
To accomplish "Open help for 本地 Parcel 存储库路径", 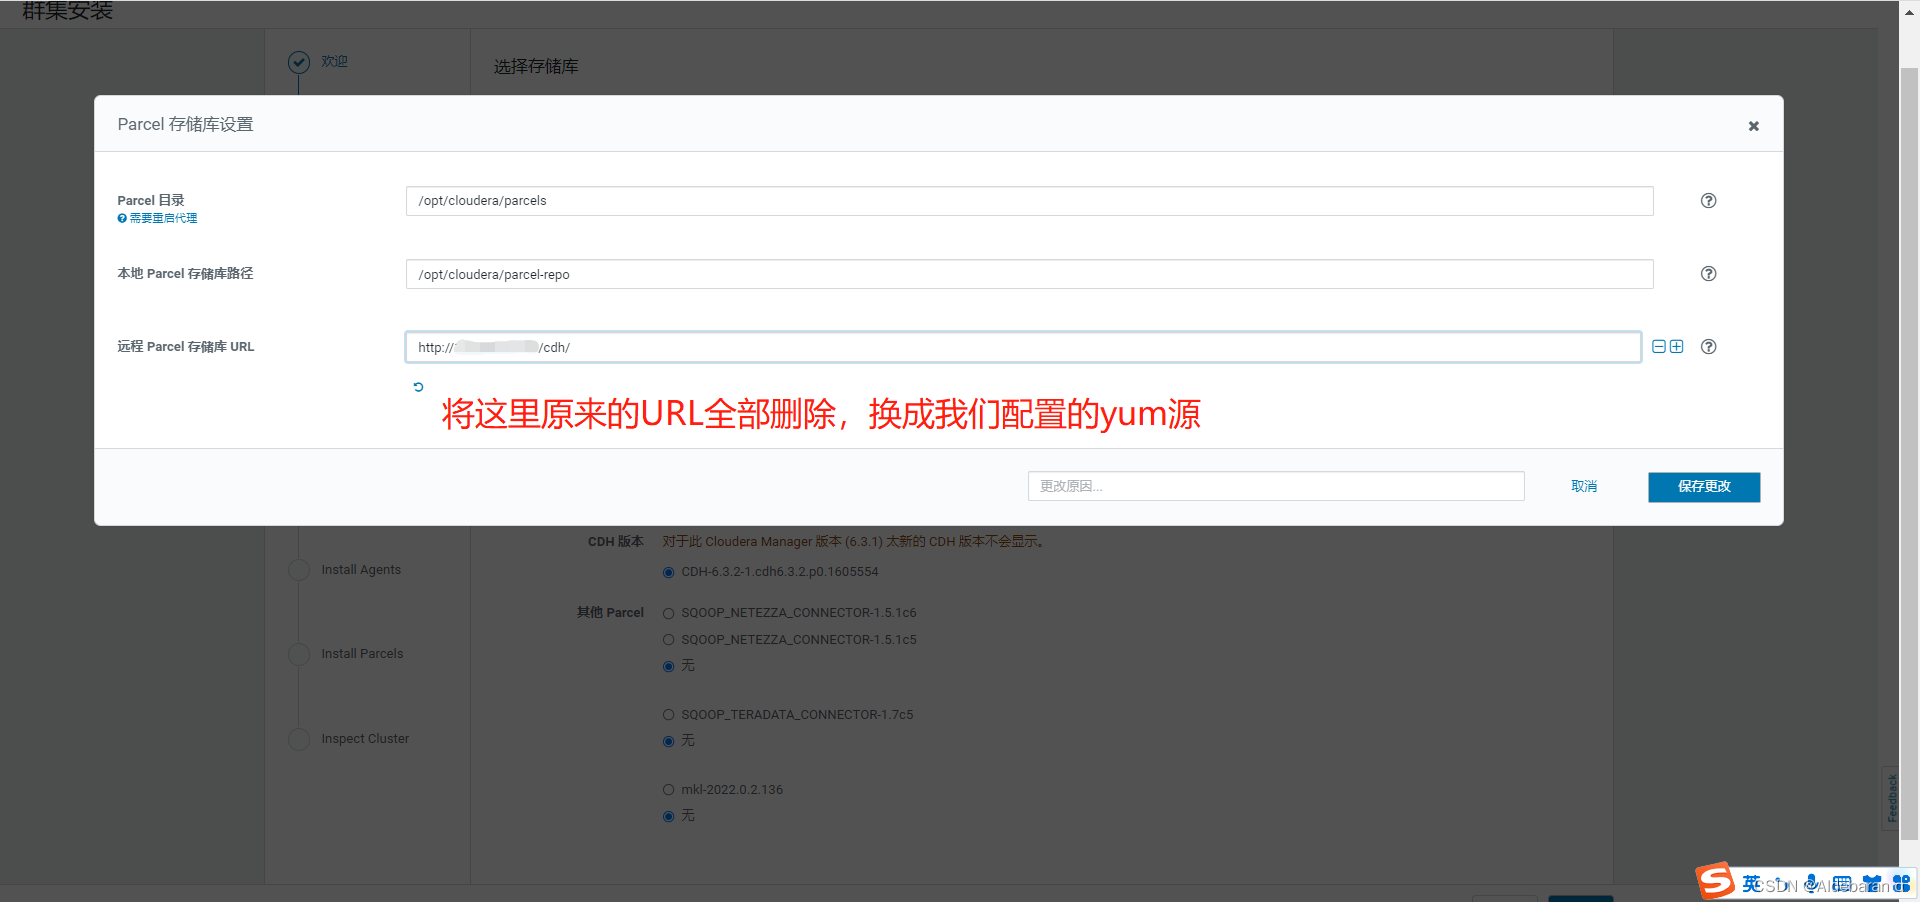I will tap(1708, 274).
